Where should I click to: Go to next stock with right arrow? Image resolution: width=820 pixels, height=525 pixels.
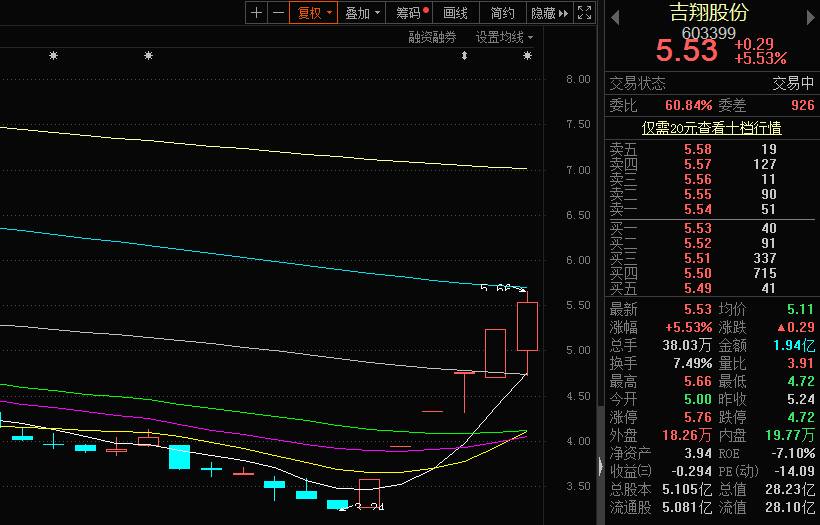click(x=811, y=18)
